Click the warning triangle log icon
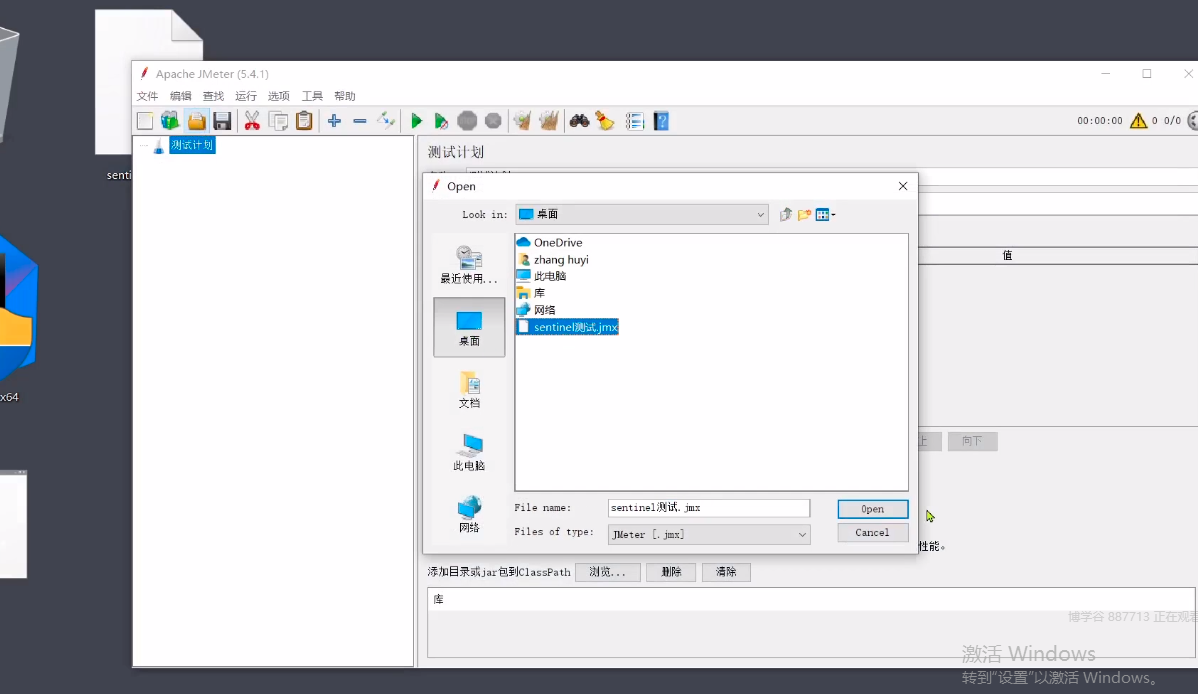1198x694 pixels. (1138, 121)
